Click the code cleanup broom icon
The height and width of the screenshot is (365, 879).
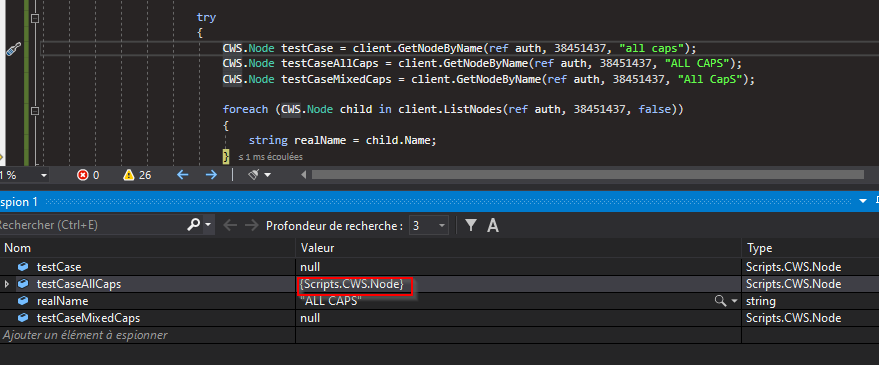click(253, 175)
